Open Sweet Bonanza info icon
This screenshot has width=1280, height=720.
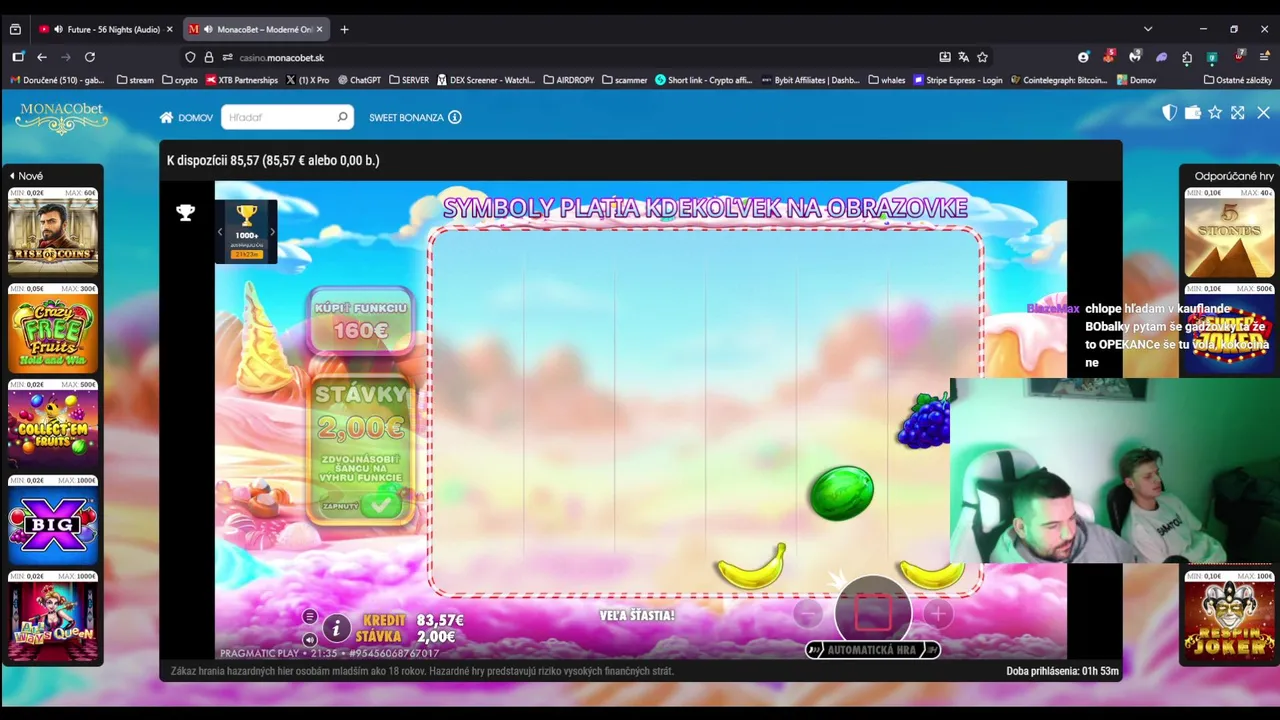[455, 117]
